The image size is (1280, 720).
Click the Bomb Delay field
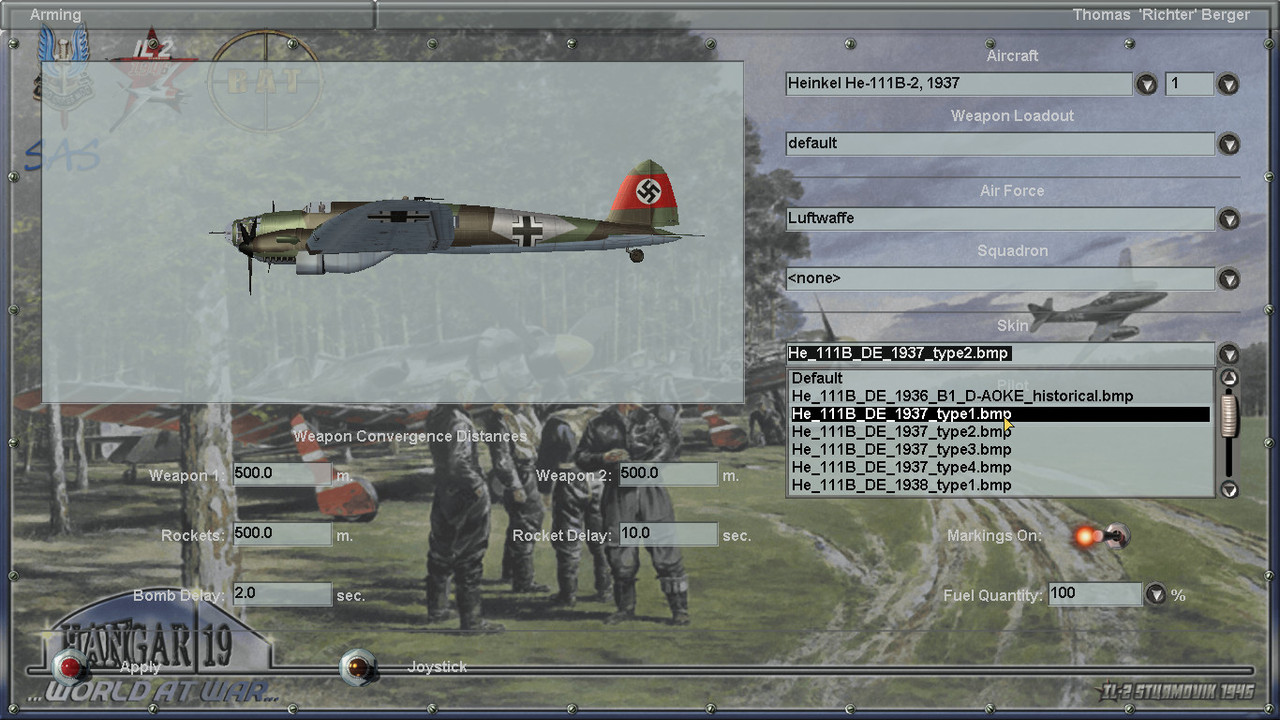point(282,594)
